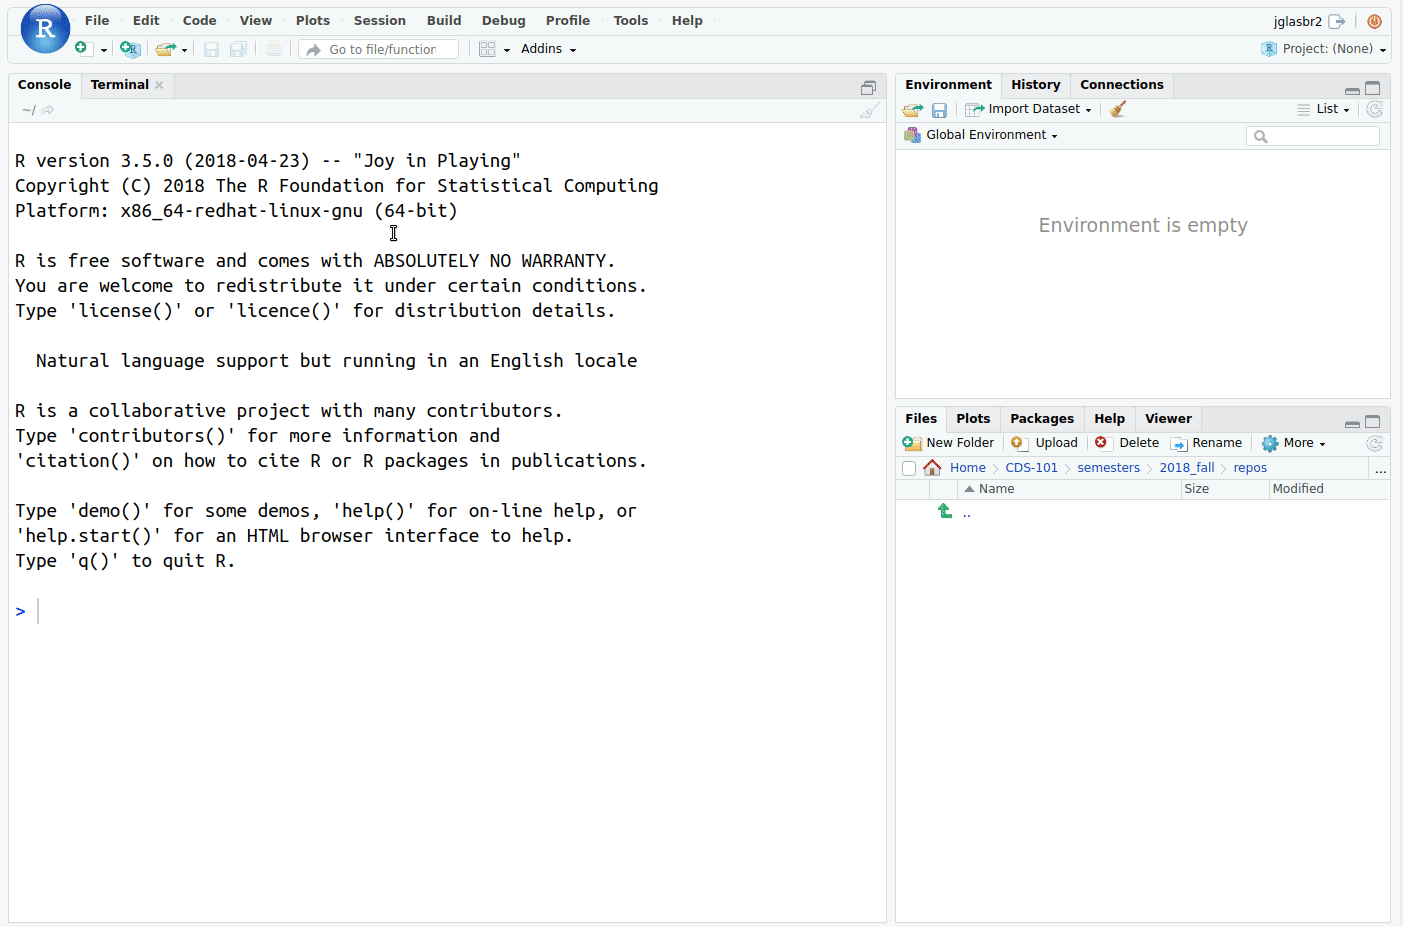Navigate to the CDS-101 breadcrumb
The width and height of the screenshot is (1403, 927).
(x=1031, y=468)
